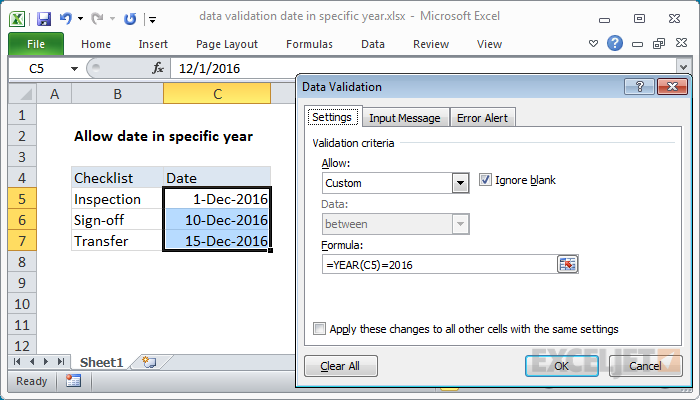Click cell with 10-Dec-2016
700x400 pixels.
click(x=217, y=220)
